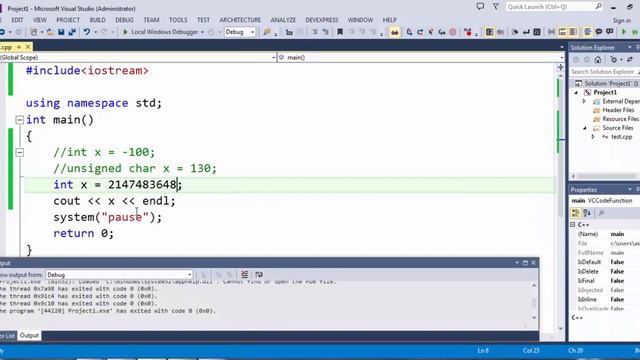Switch to the Error List tab

point(7,336)
